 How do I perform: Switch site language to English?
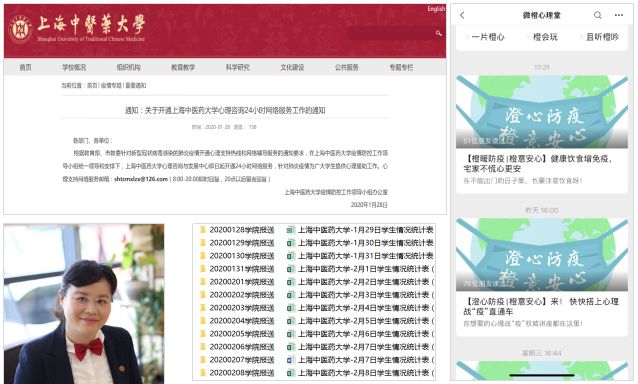click(436, 9)
